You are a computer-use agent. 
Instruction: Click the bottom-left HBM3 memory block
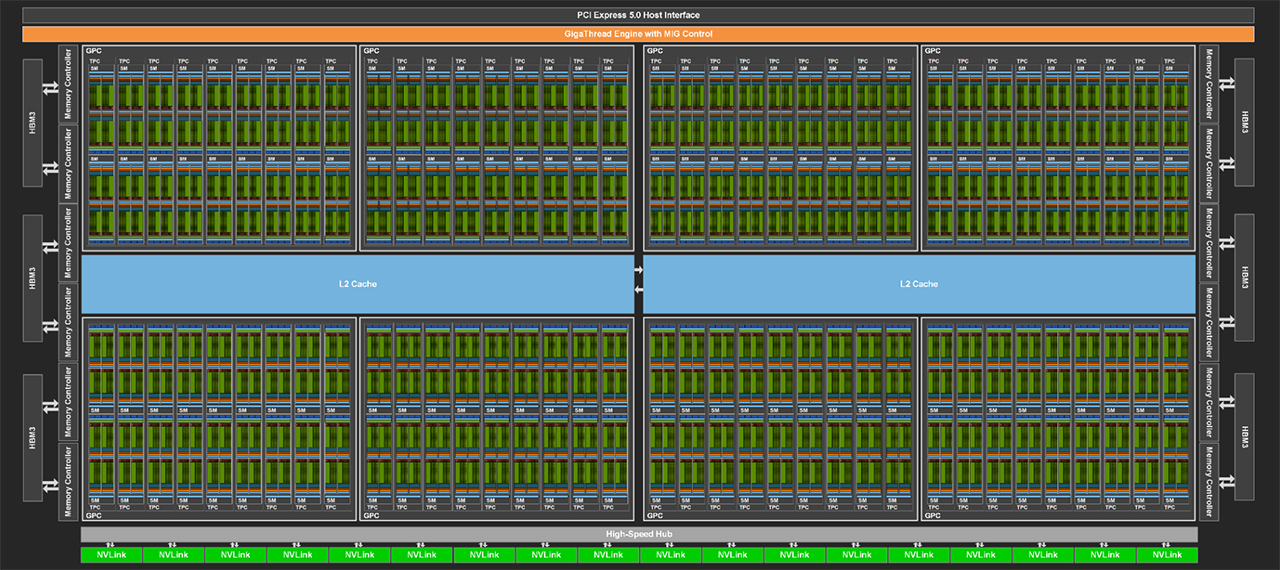click(x=33, y=438)
